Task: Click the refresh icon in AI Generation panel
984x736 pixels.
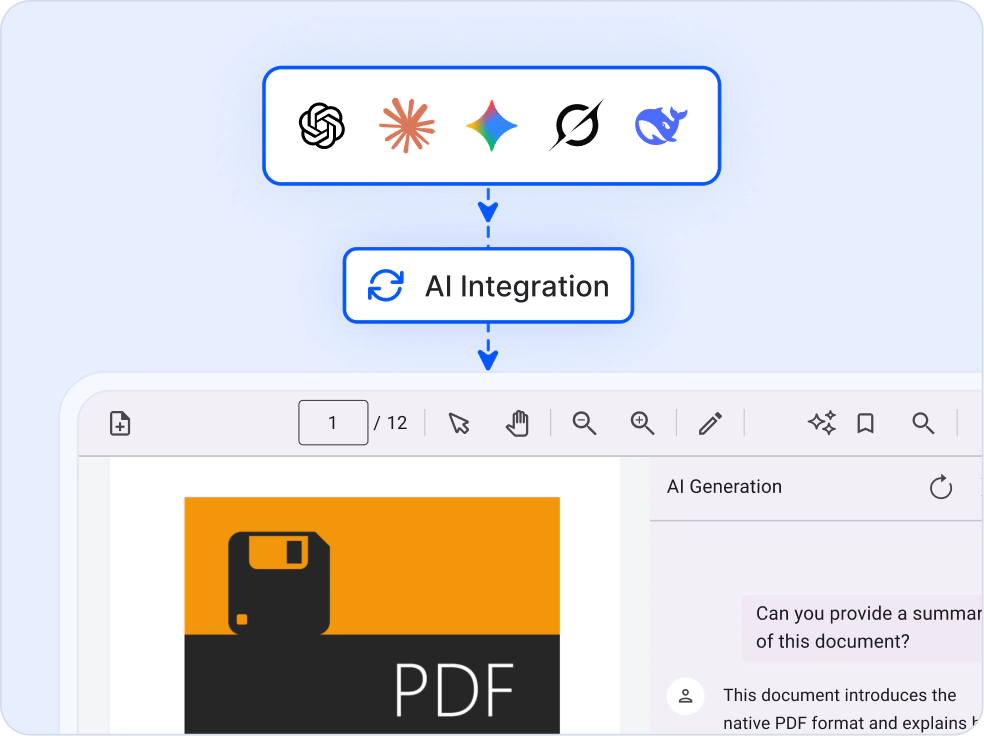Action: [x=941, y=487]
